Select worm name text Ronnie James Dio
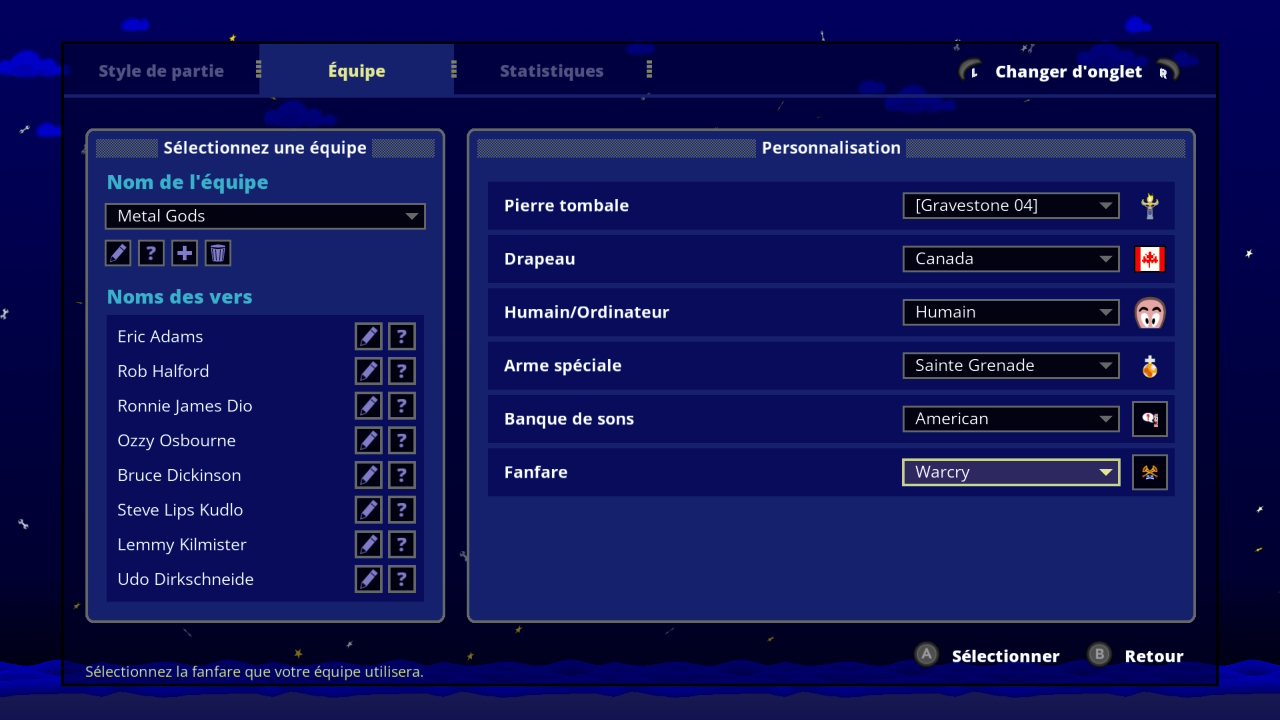 tap(185, 405)
